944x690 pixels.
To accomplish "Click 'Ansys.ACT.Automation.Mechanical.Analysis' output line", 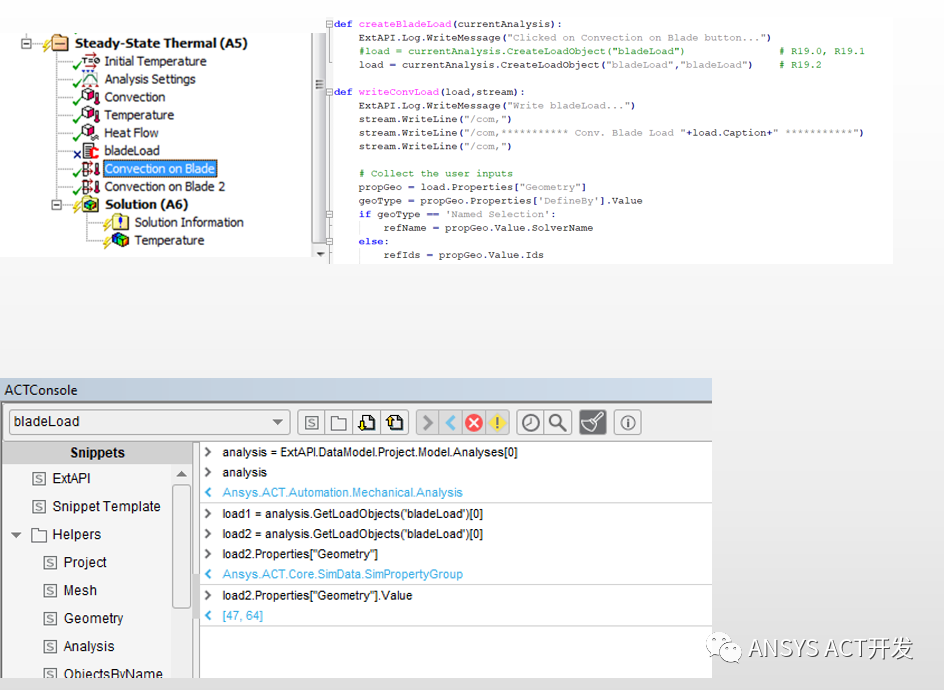I will click(343, 493).
